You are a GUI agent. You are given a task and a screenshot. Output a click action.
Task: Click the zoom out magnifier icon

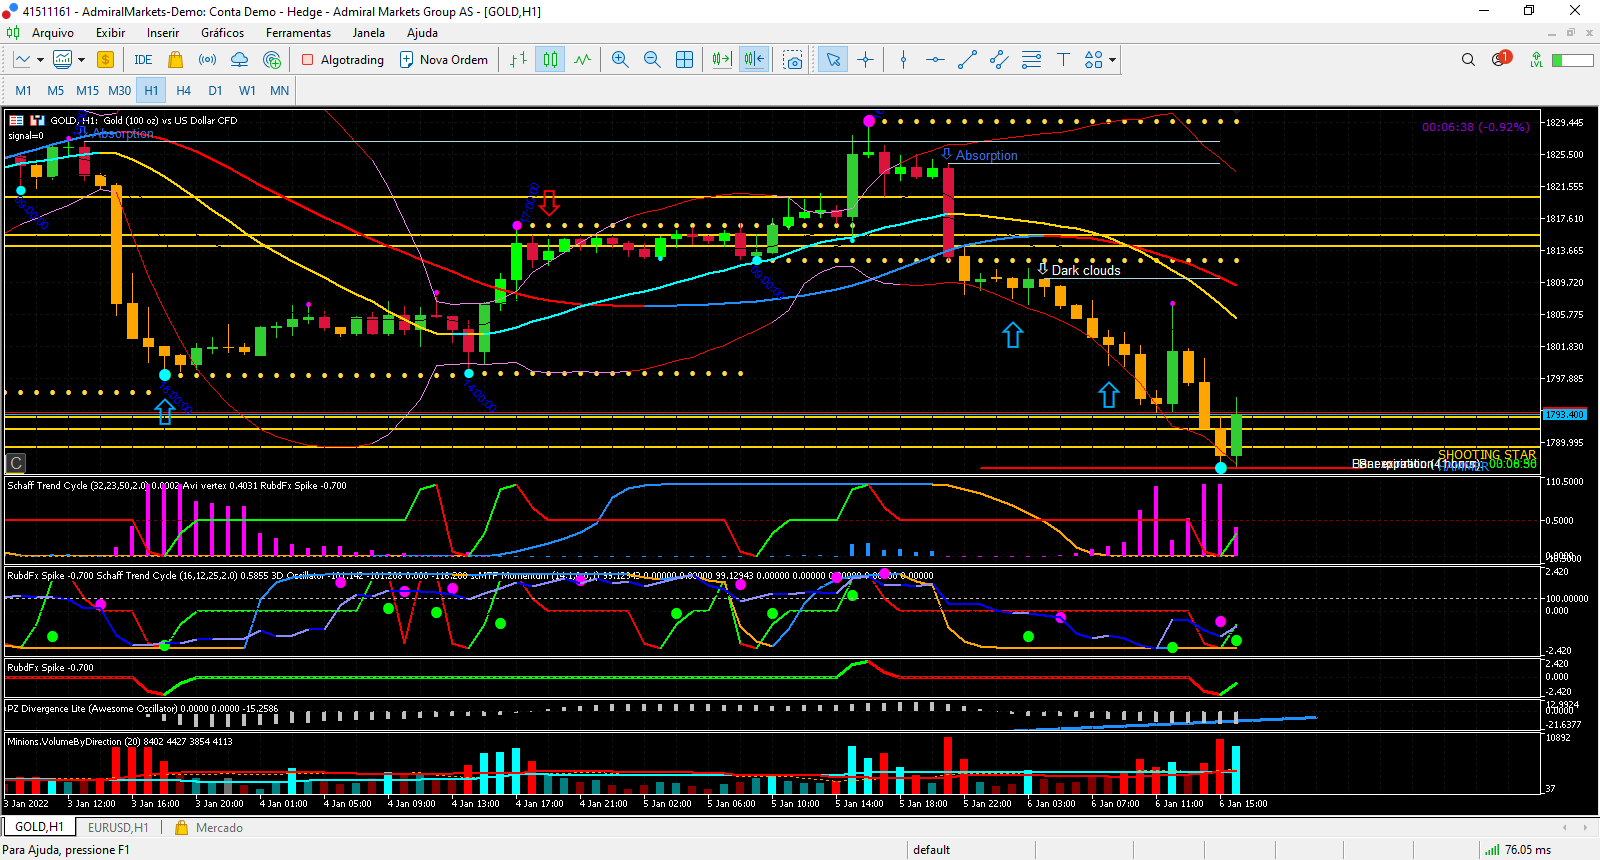point(652,60)
